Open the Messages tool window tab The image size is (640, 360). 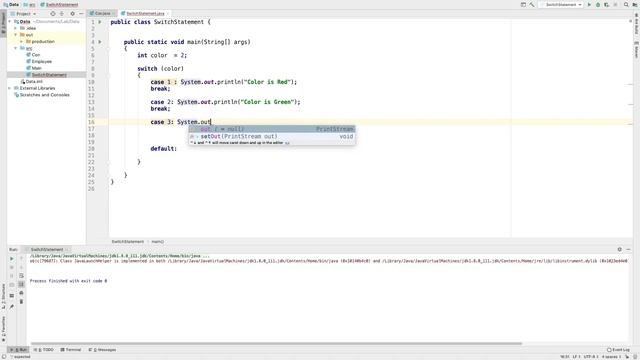(102, 350)
